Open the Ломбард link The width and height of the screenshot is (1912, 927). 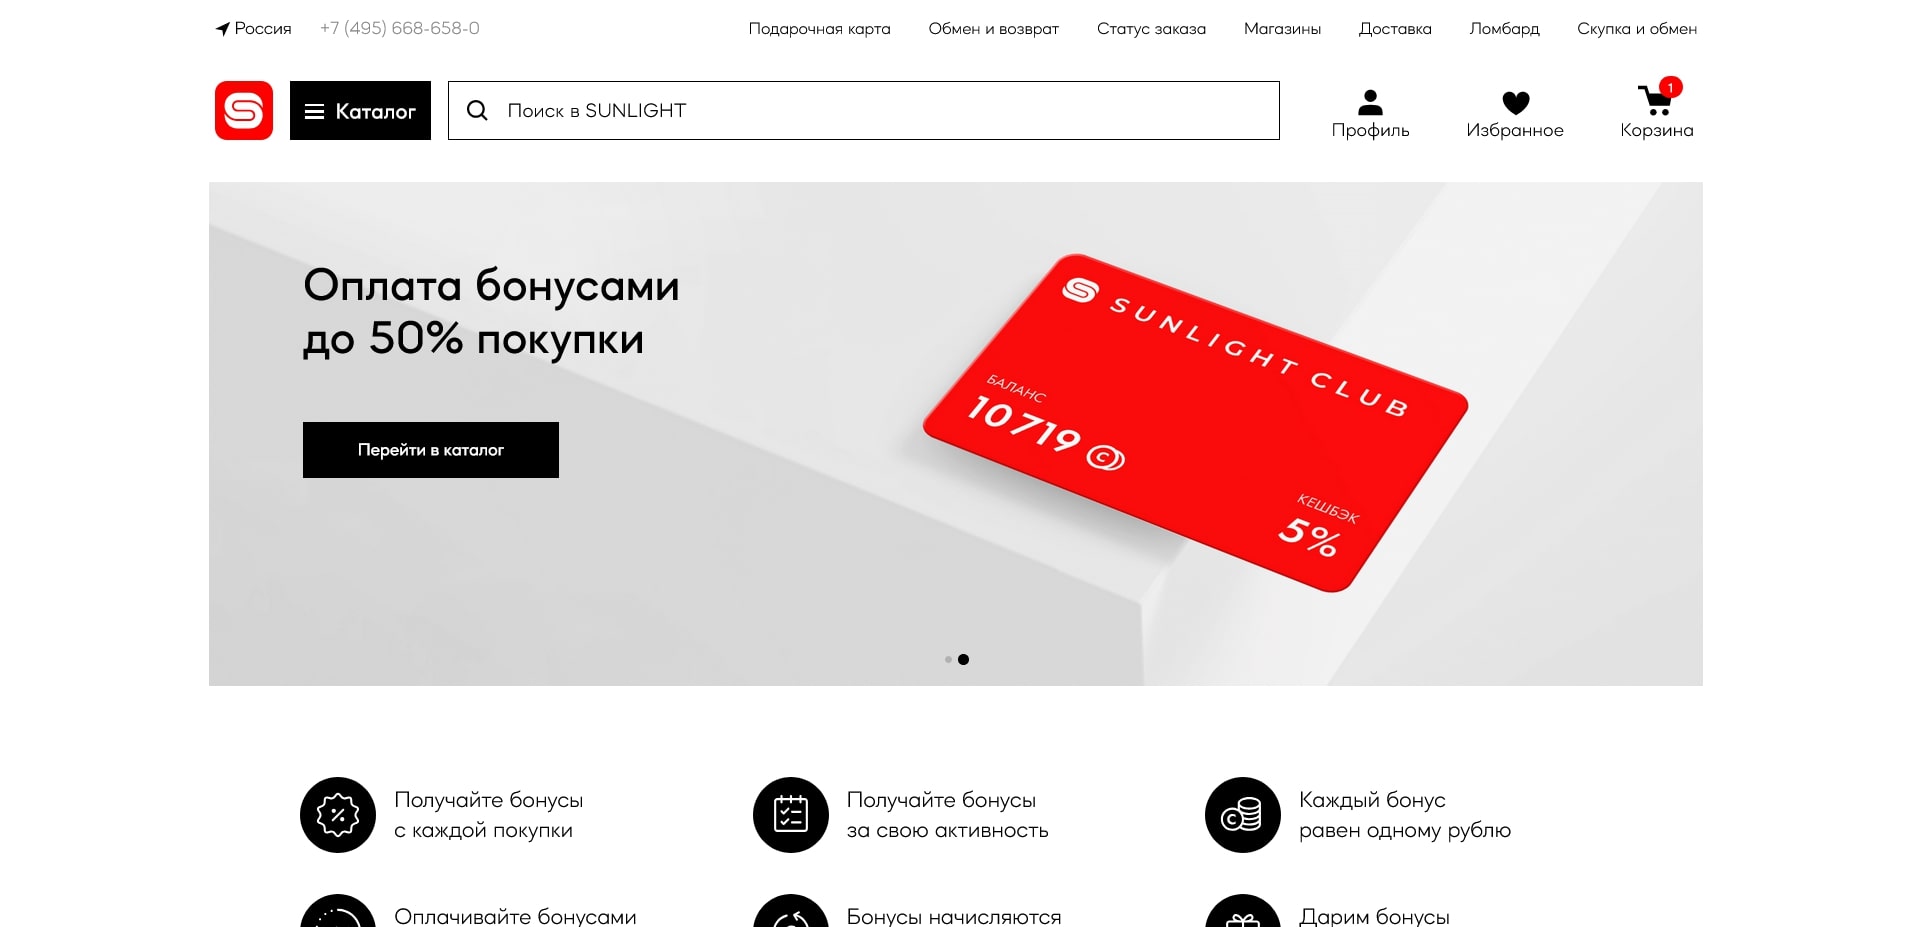1504,29
